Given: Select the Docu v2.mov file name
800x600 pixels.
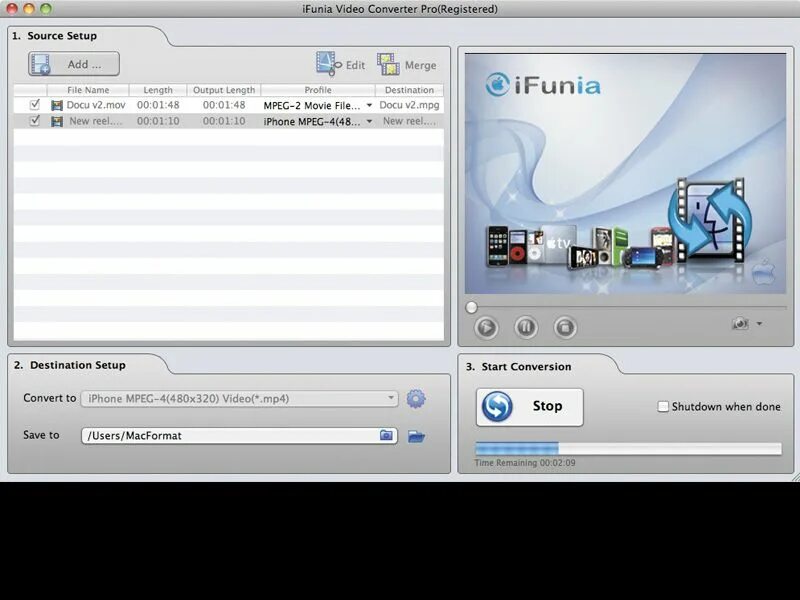Looking at the screenshot, I should click(x=96, y=105).
